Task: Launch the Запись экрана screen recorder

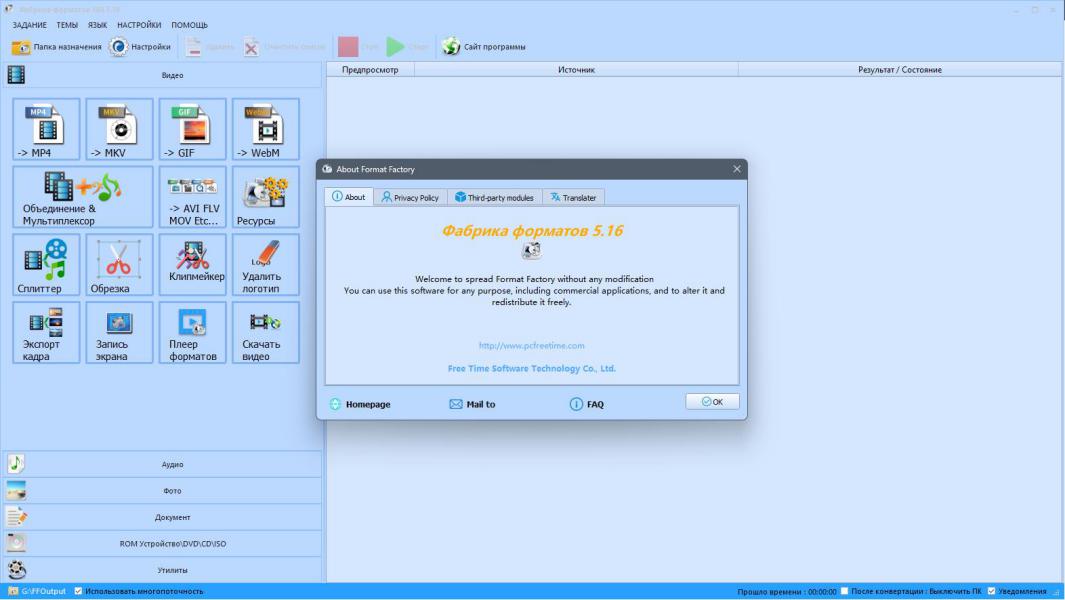Action: (x=120, y=333)
